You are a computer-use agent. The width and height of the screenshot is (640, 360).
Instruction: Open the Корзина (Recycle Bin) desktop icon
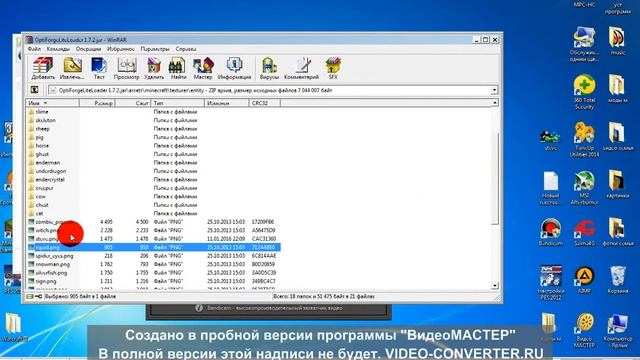pyautogui.click(x=618, y=280)
